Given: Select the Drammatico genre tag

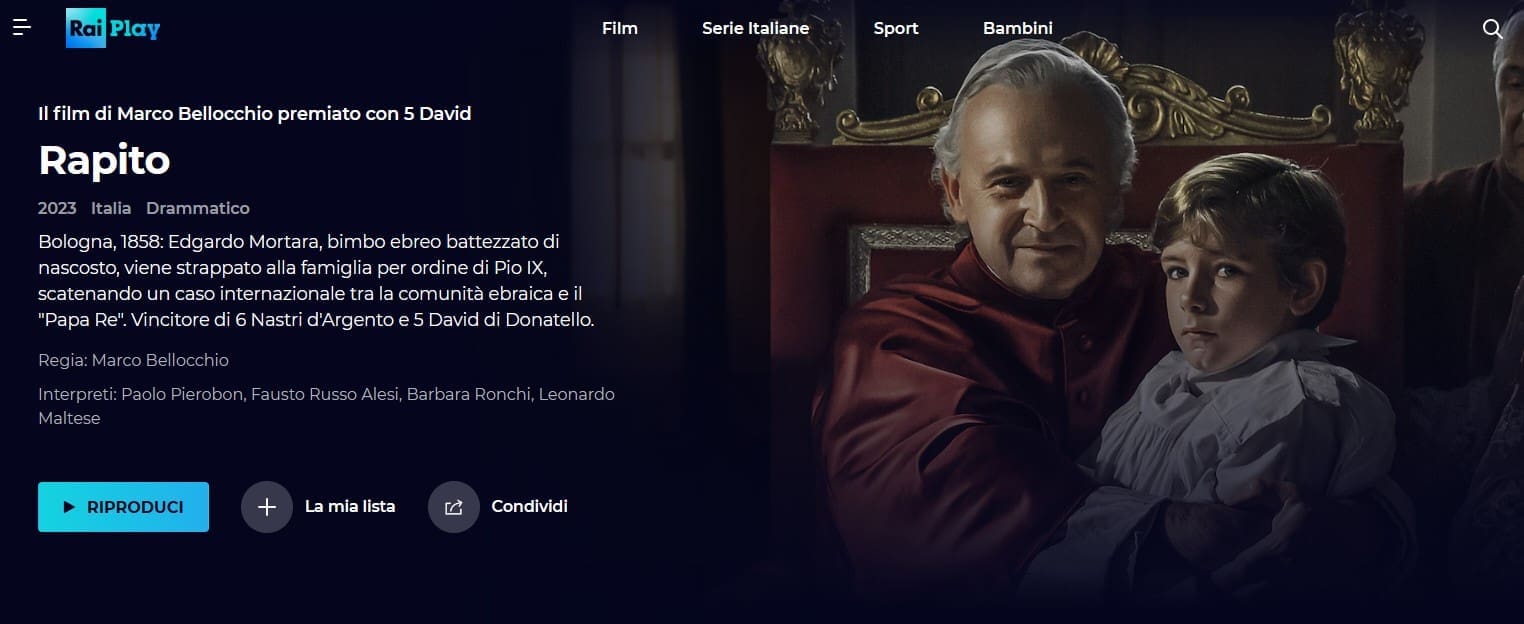Looking at the screenshot, I should coord(198,208).
